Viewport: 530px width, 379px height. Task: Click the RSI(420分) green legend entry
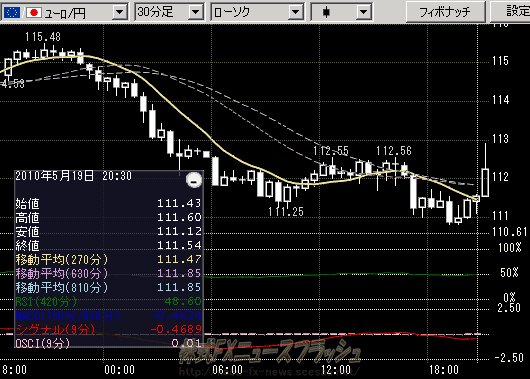pyautogui.click(x=46, y=301)
